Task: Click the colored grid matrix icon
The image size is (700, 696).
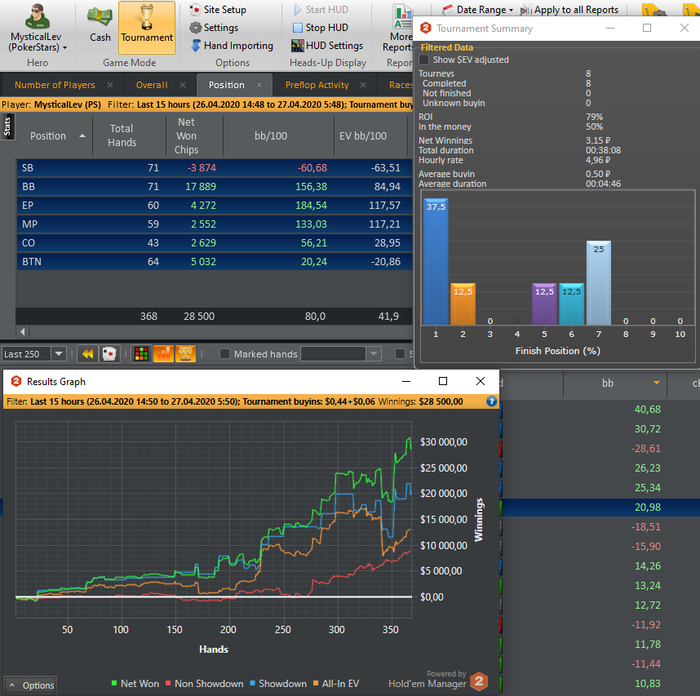Action: point(142,354)
